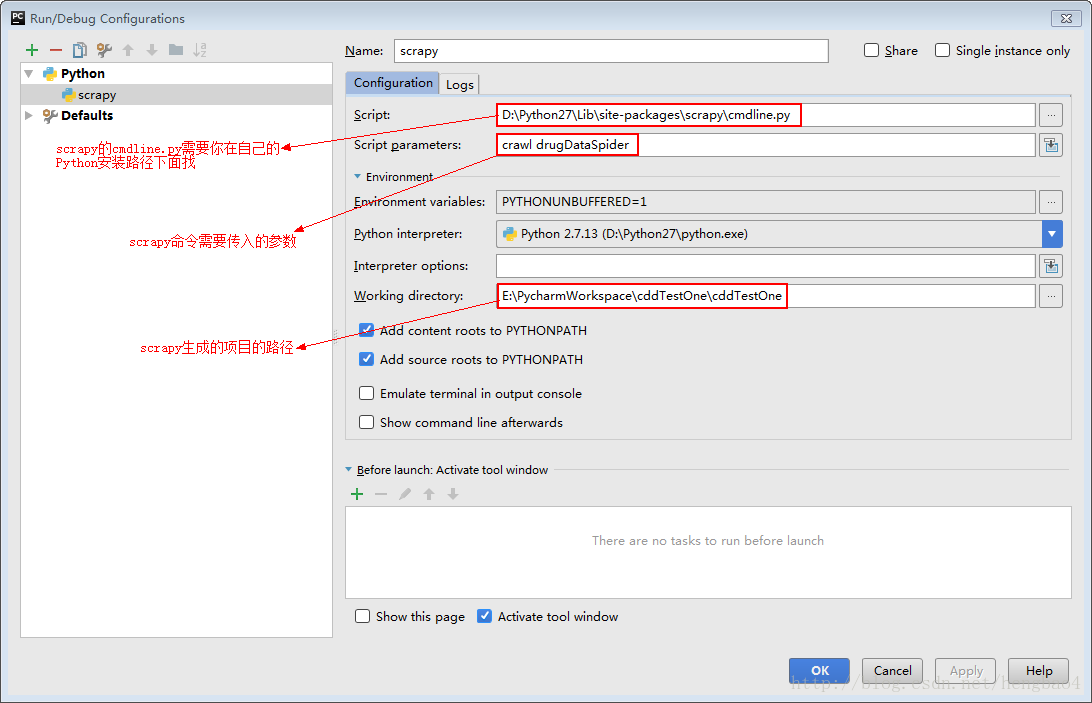Open edit defaults wrench icon
This screenshot has height=703, width=1092.
tap(104, 50)
